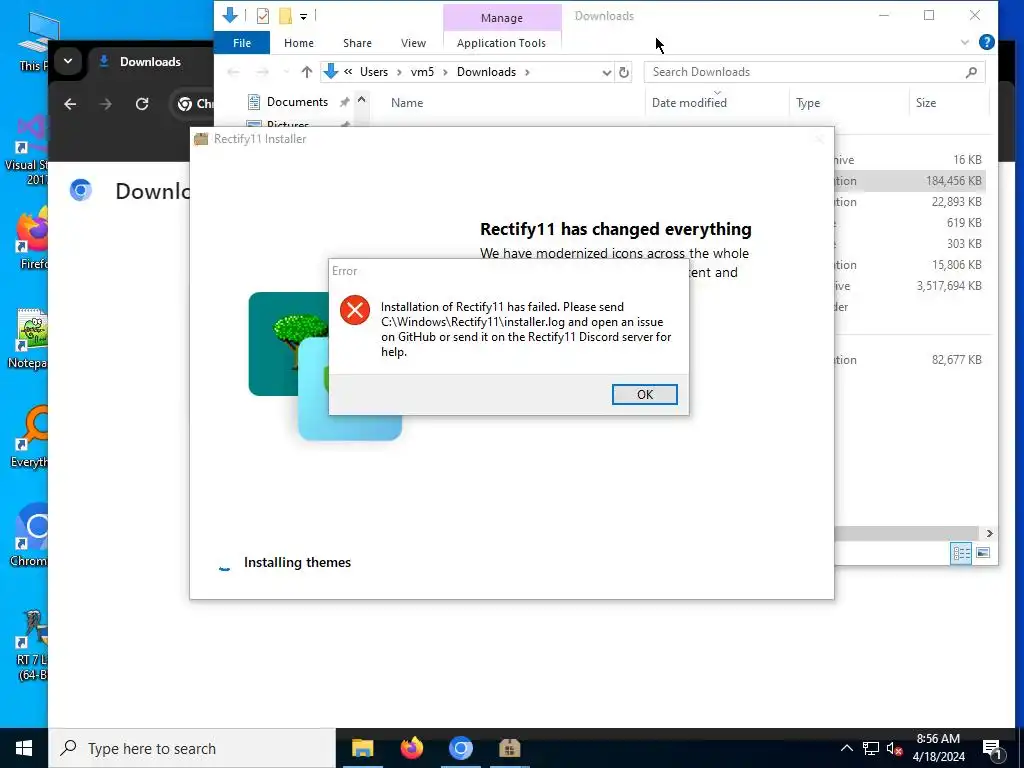Select the Chrome Downloads tab
The image size is (1024, 768).
(x=150, y=62)
